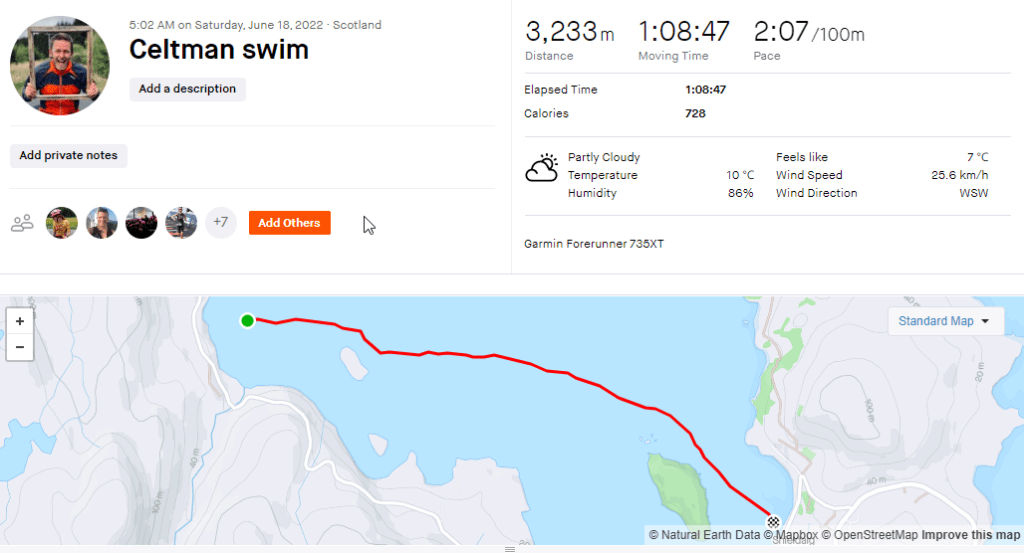Click the group athletes icon
Image resolution: width=1024 pixels, height=553 pixels.
(x=22, y=223)
